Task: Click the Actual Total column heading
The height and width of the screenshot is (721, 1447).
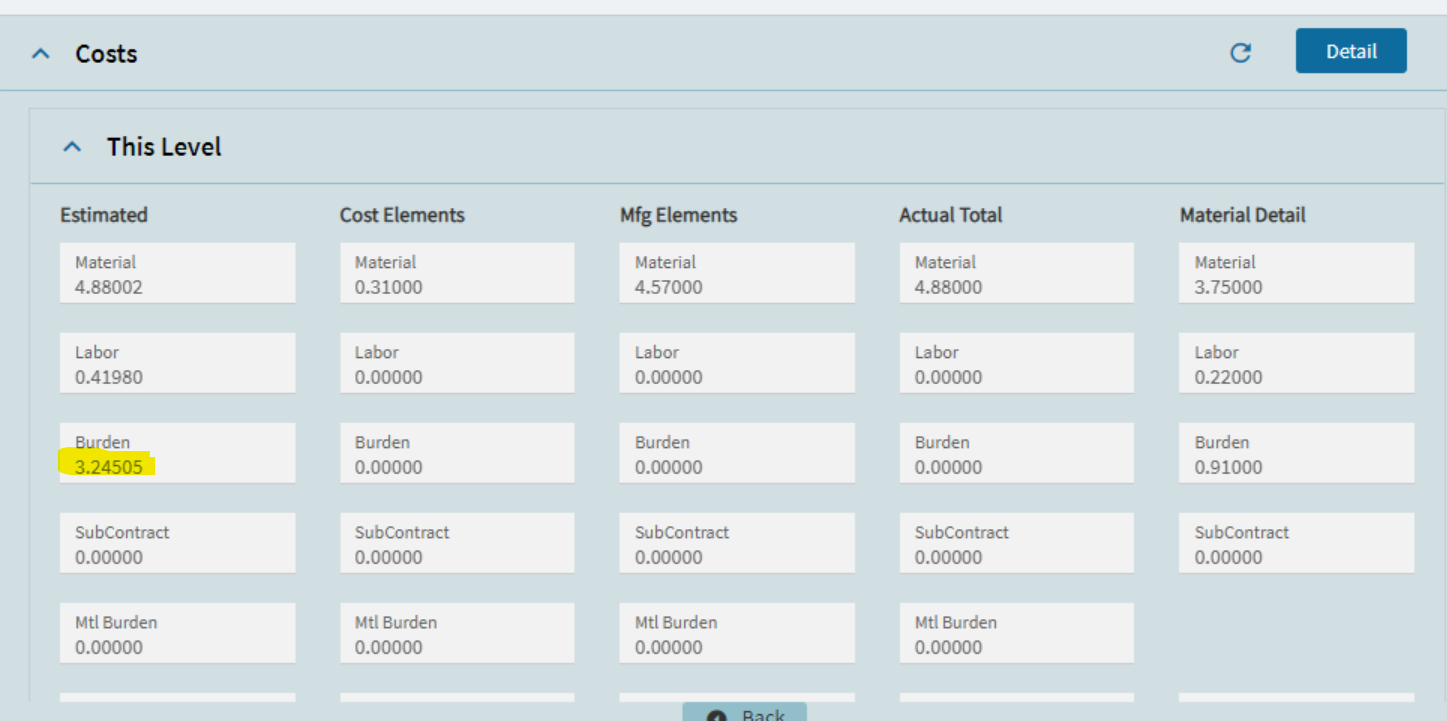Action: tap(951, 215)
